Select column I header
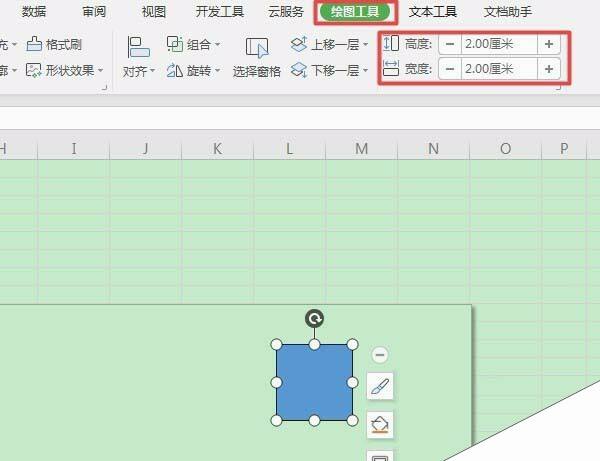This screenshot has width=600, height=461. pyautogui.click(x=73, y=148)
